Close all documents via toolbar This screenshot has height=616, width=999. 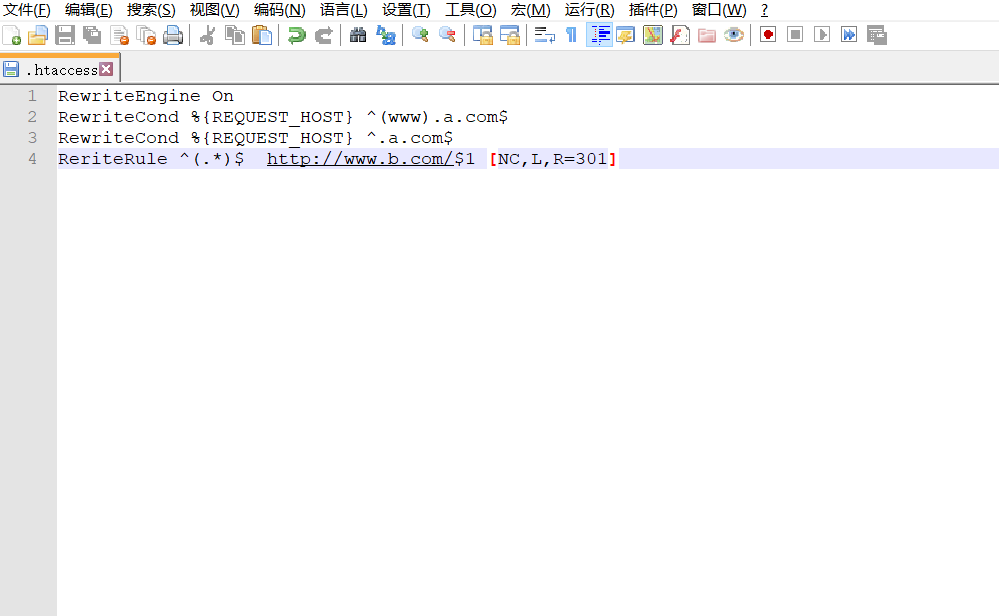[x=146, y=35]
